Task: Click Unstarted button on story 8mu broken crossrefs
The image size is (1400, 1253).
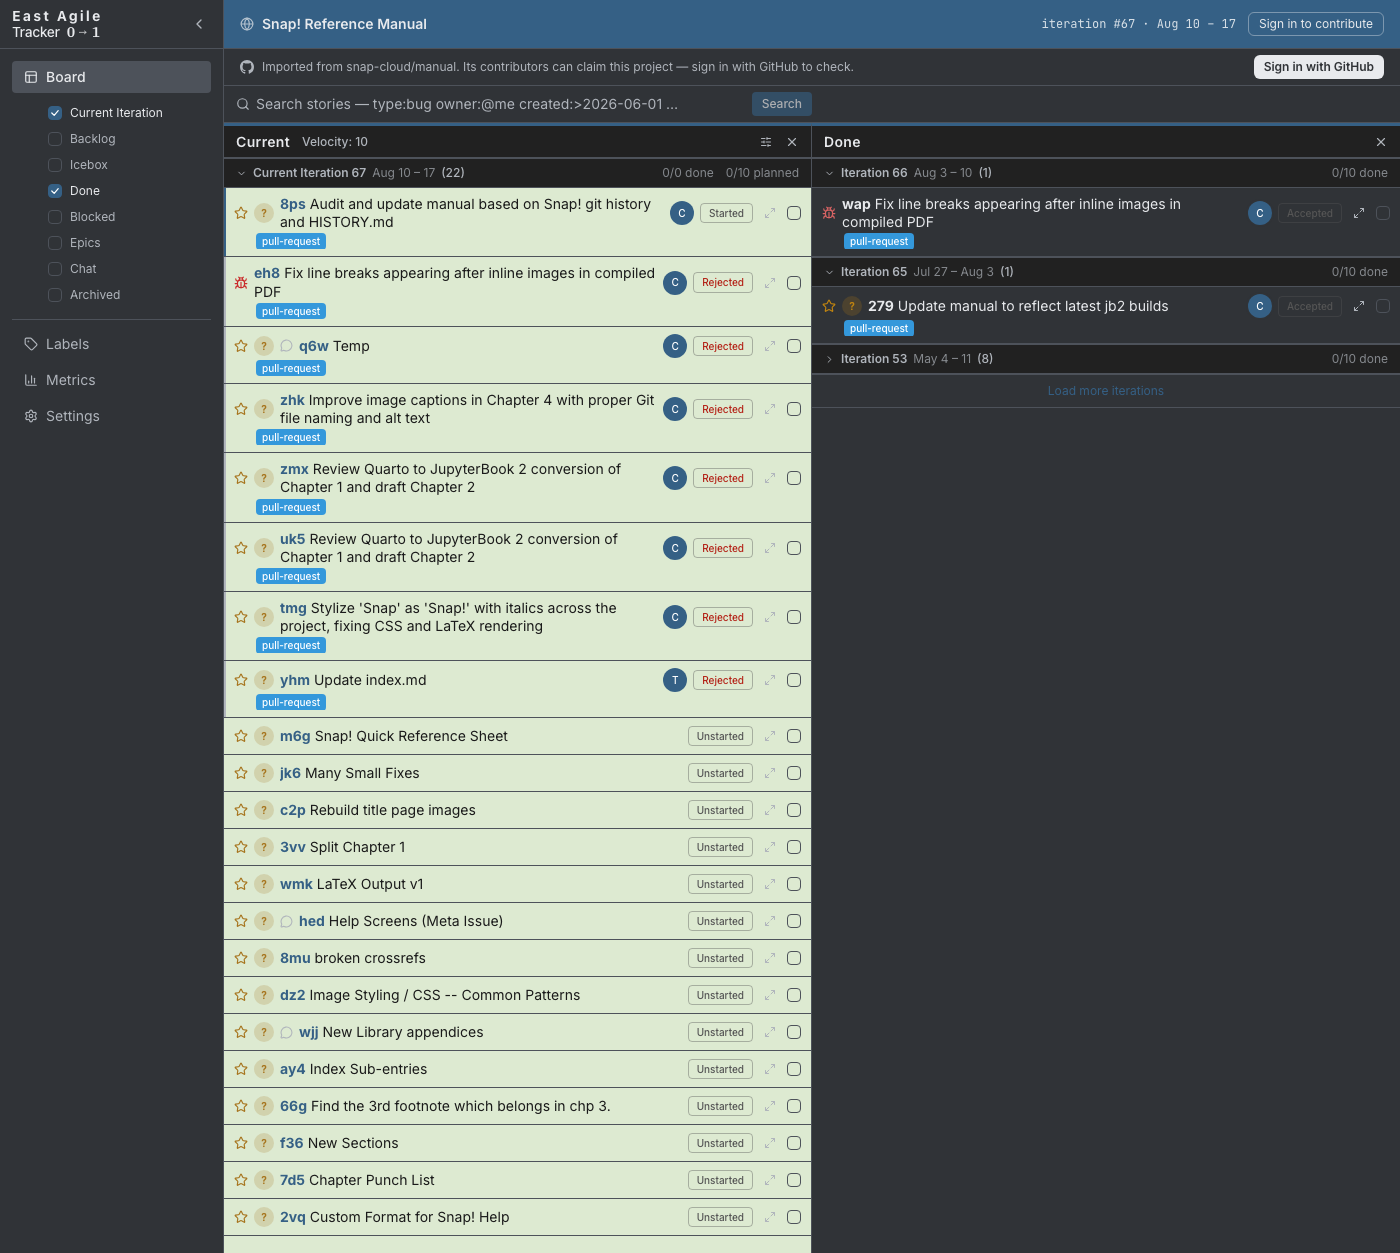Action: [x=720, y=958]
